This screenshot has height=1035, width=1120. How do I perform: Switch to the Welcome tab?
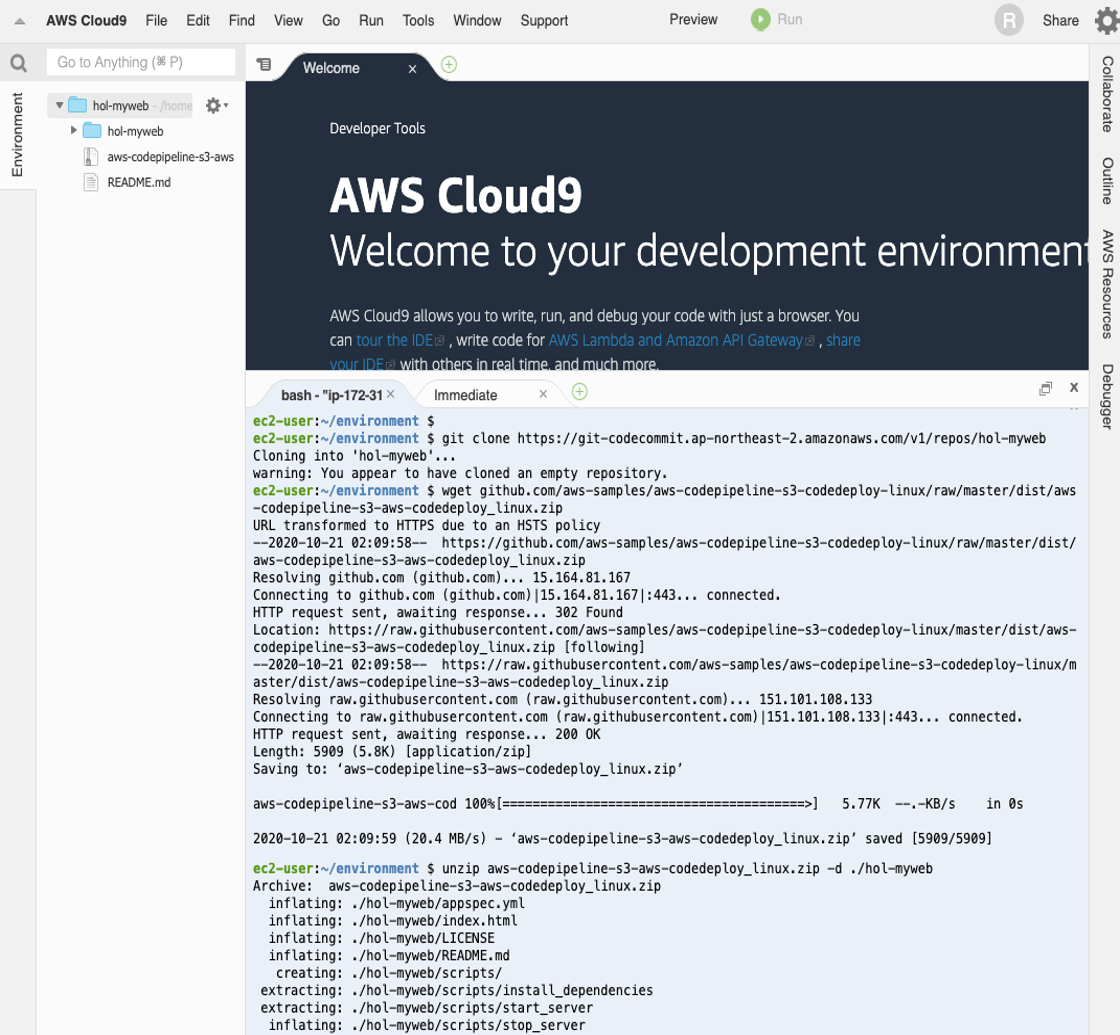[331, 69]
